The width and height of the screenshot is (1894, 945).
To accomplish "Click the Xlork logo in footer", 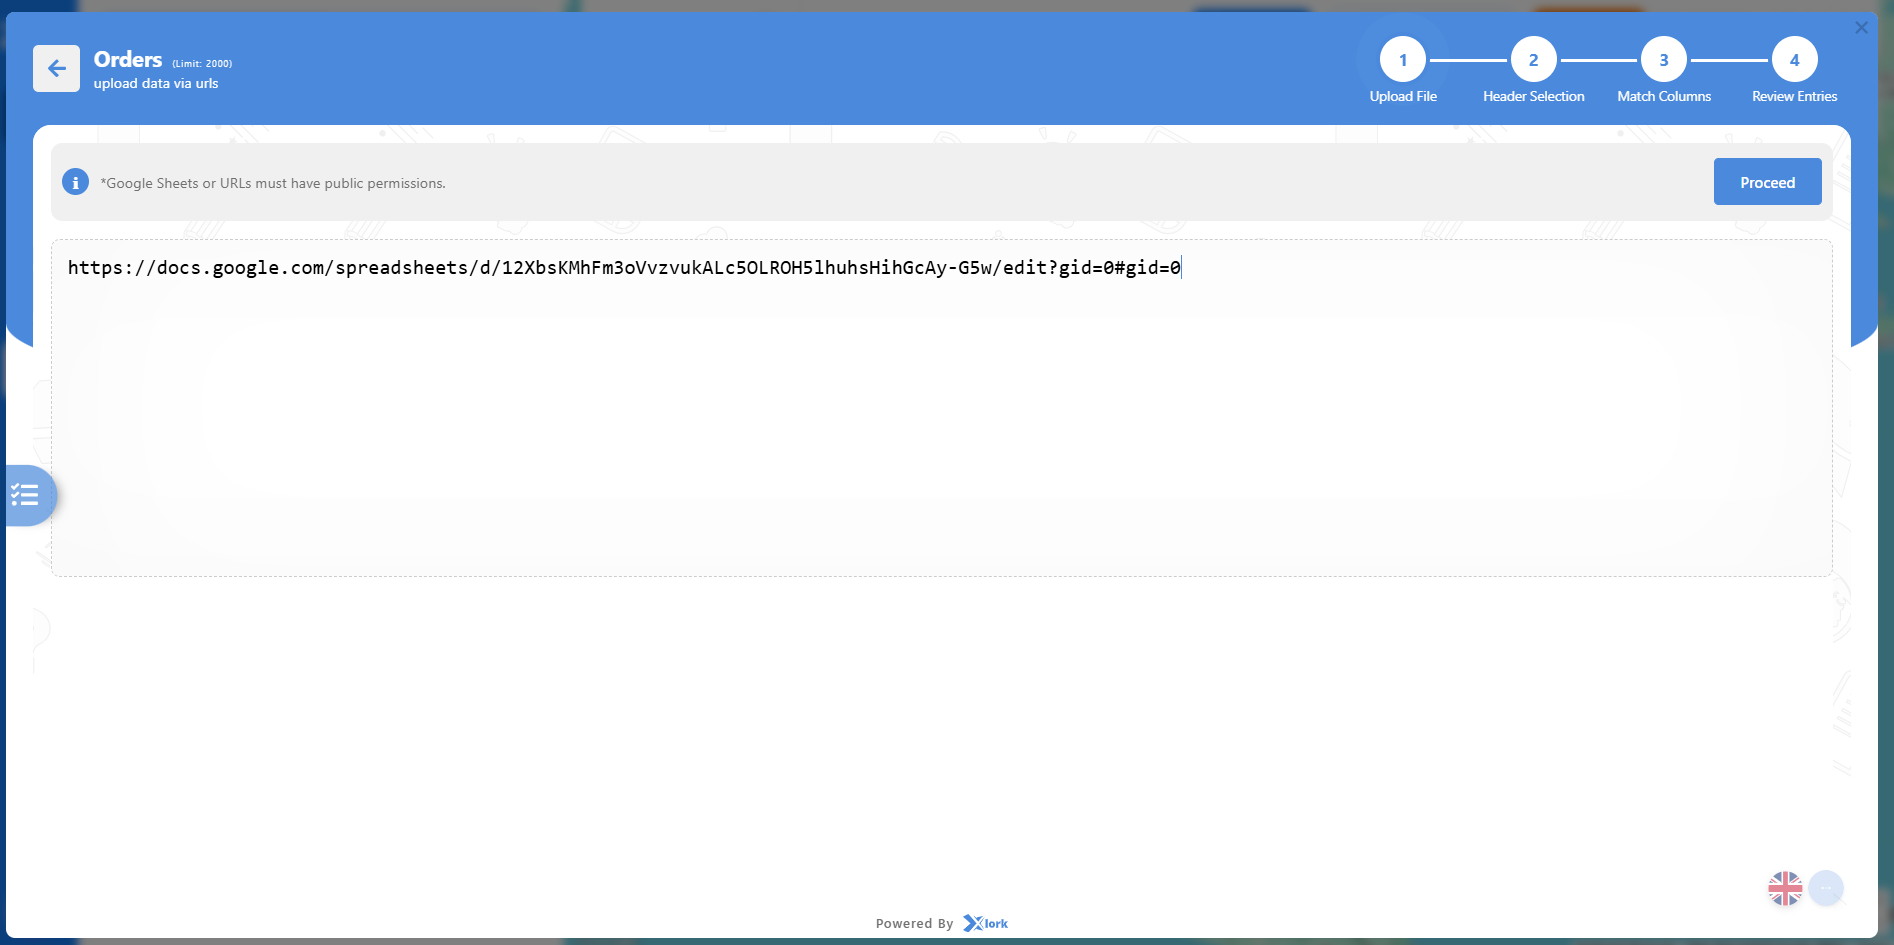I will [x=986, y=923].
